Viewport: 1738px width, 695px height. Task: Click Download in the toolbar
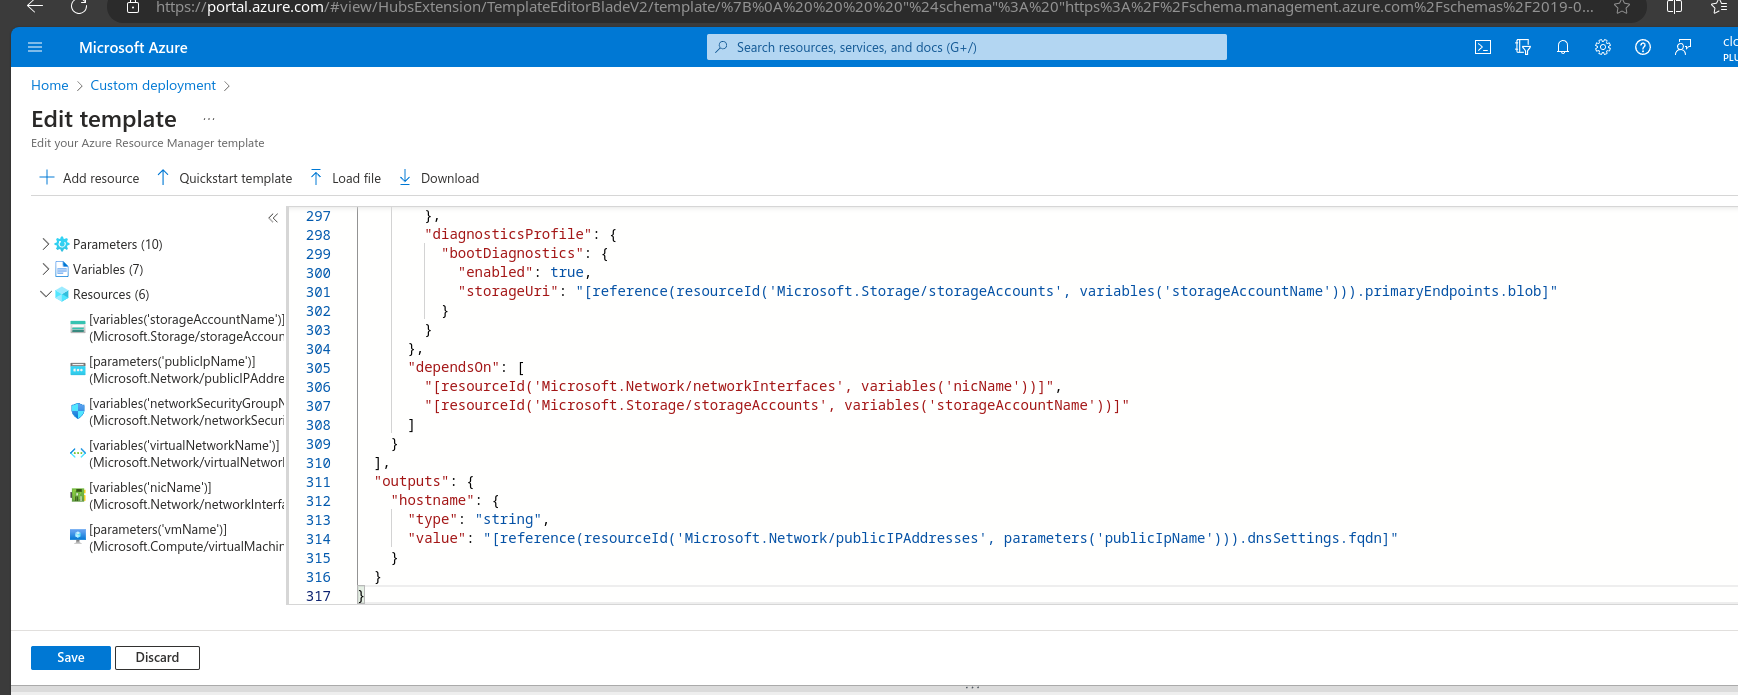coord(439,178)
